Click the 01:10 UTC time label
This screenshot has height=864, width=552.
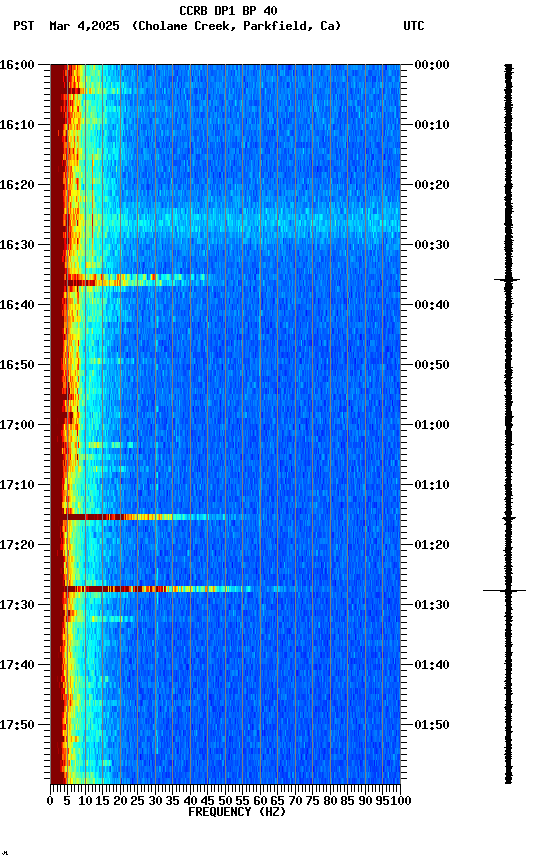(x=432, y=485)
